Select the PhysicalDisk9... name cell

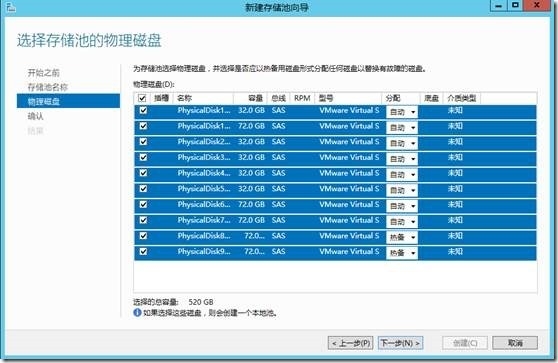click(204, 251)
